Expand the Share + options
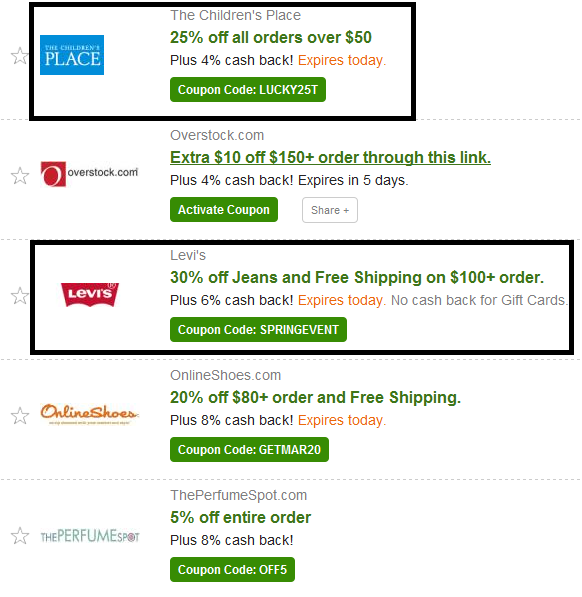The width and height of the screenshot is (582, 597). point(330,210)
